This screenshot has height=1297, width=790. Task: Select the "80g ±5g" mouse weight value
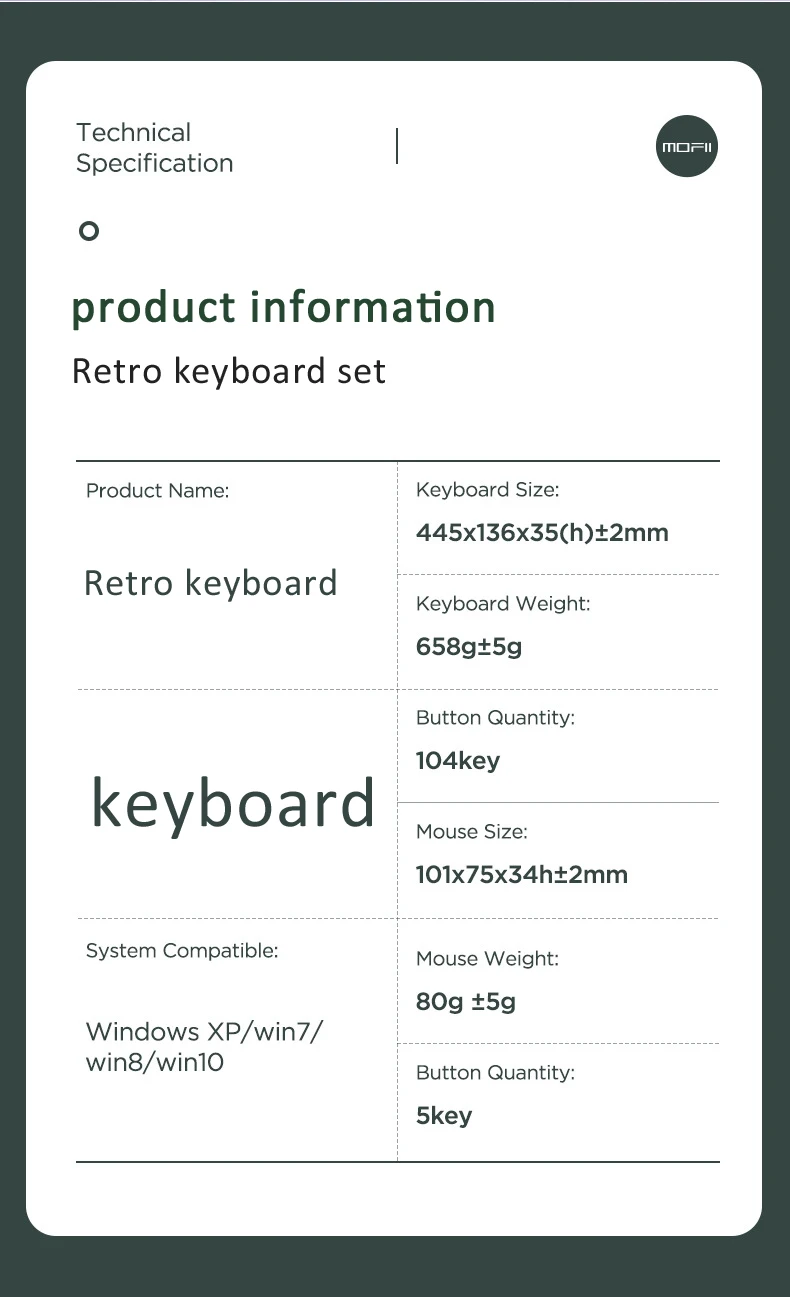pos(466,1001)
